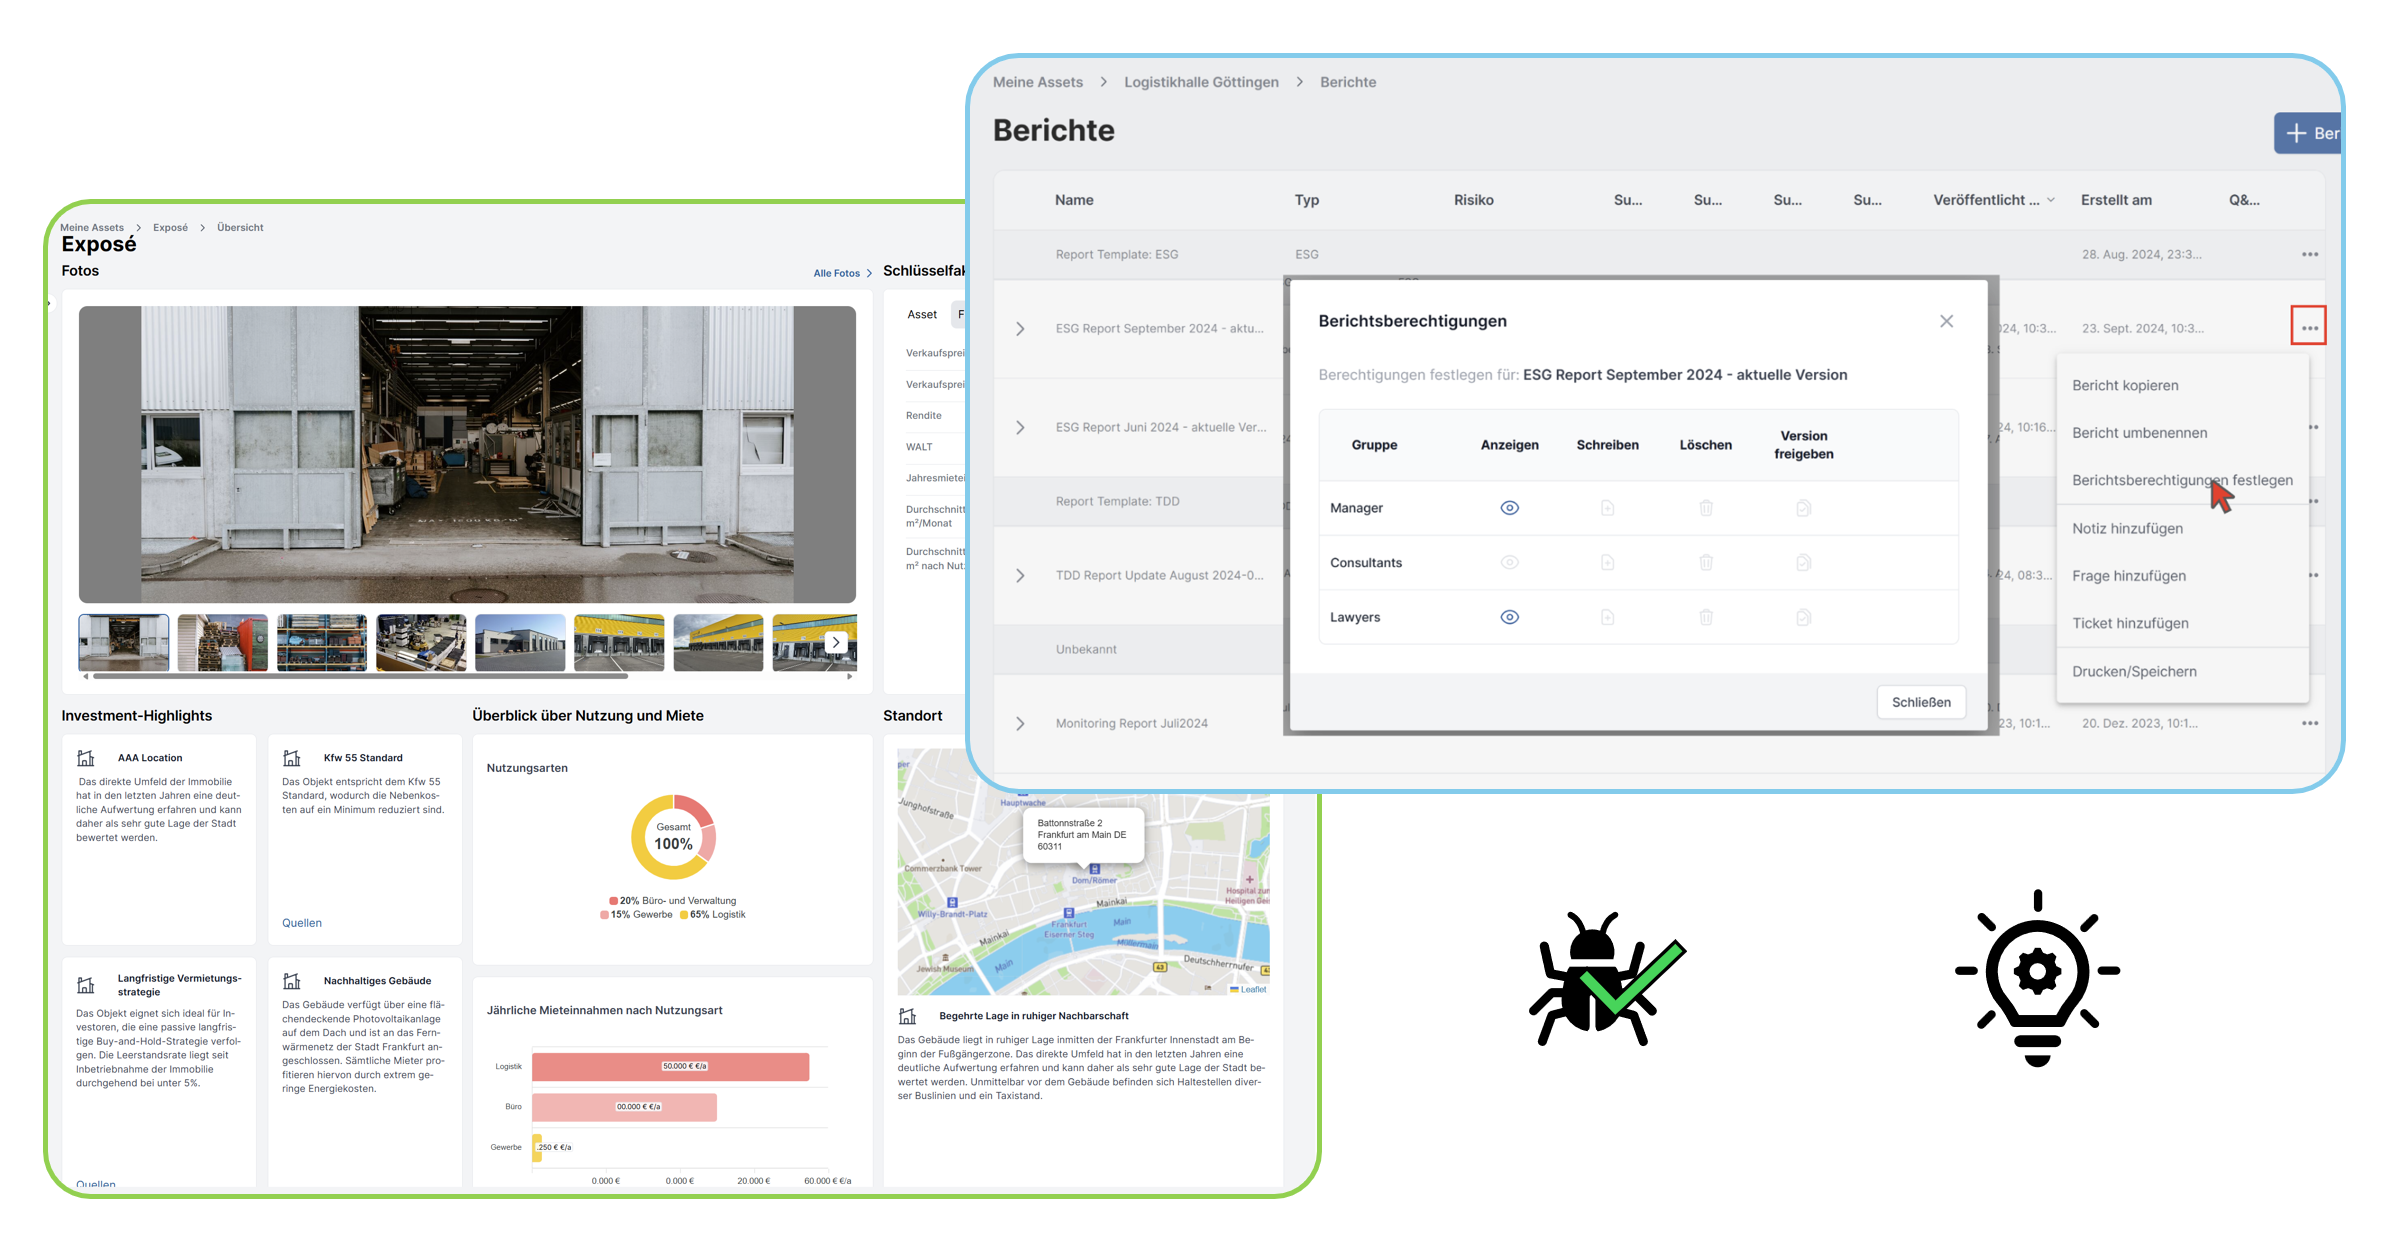The image size is (2390, 1250).
Task: Click Nachhaltiges Gebäude building icon
Action: click(292, 981)
